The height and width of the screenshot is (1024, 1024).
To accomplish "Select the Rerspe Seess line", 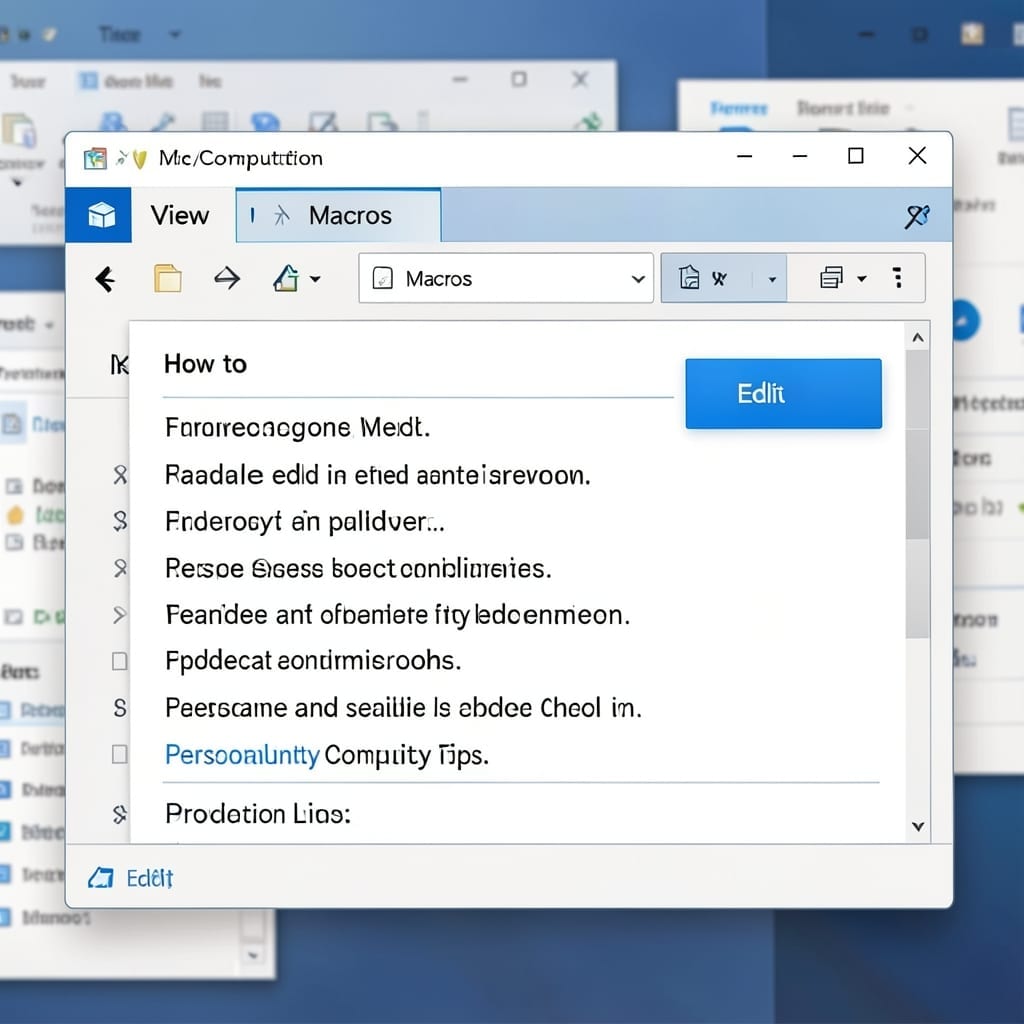I will tap(358, 569).
